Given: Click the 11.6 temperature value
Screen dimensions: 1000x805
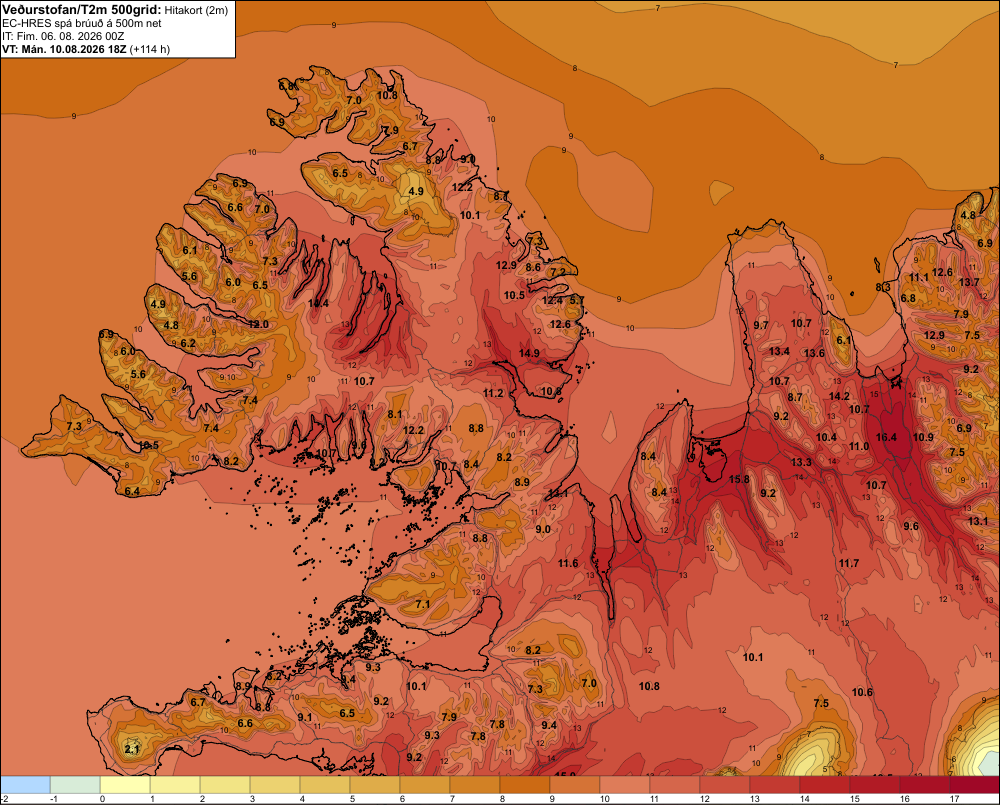Looking at the screenshot, I should pos(568,563).
